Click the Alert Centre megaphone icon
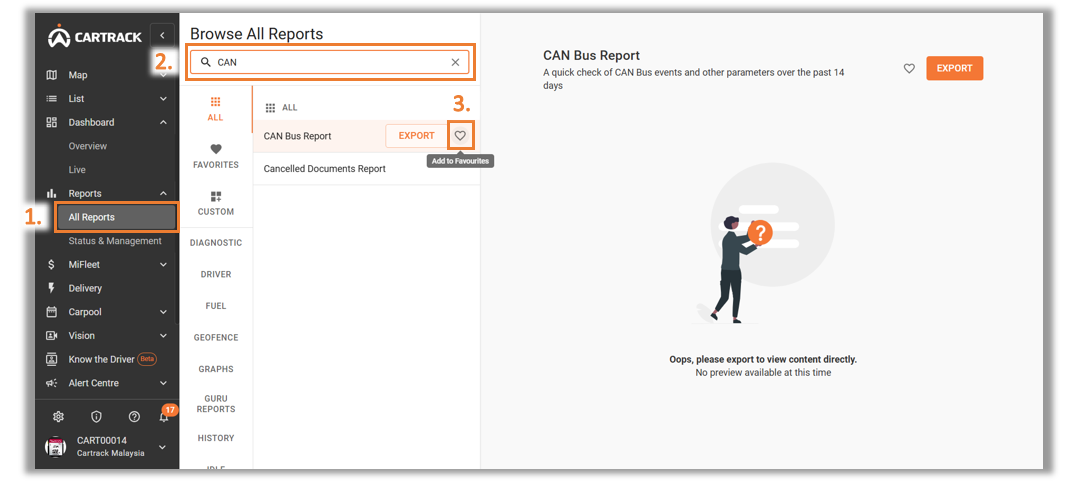 point(51,383)
